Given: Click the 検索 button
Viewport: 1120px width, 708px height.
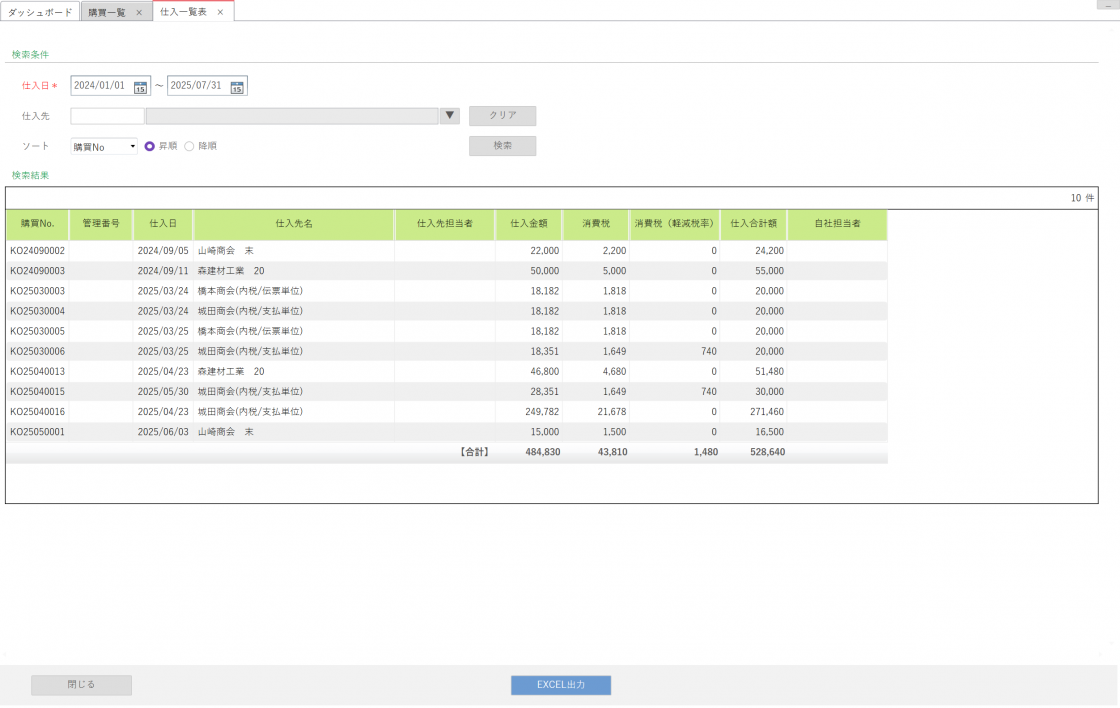Looking at the screenshot, I should (x=502, y=146).
